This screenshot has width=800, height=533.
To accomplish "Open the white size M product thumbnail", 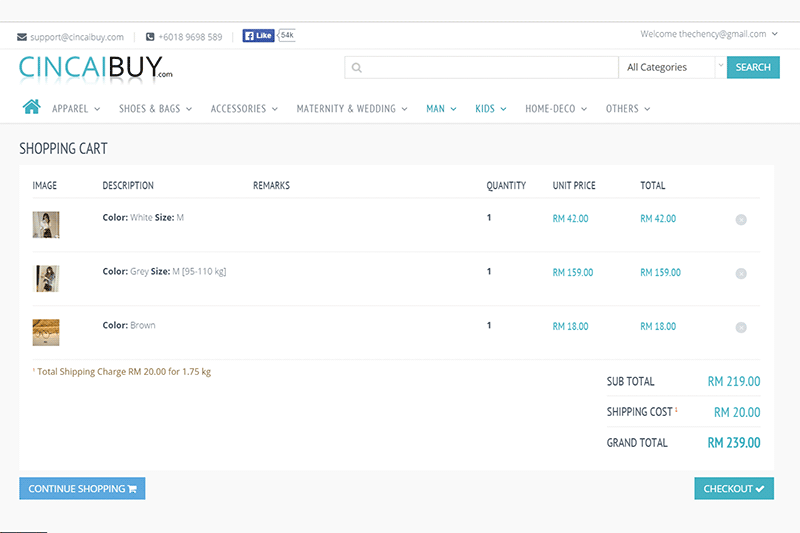I will coord(46,225).
